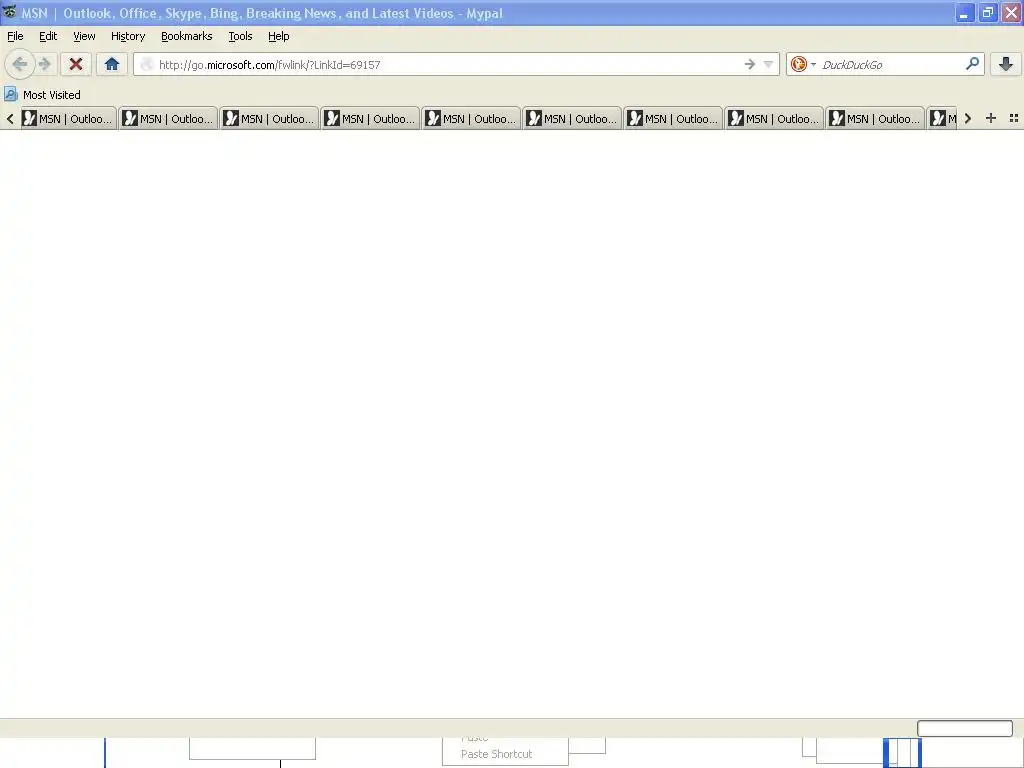Open the tab groups grid icon

pyautogui.click(x=1014, y=118)
